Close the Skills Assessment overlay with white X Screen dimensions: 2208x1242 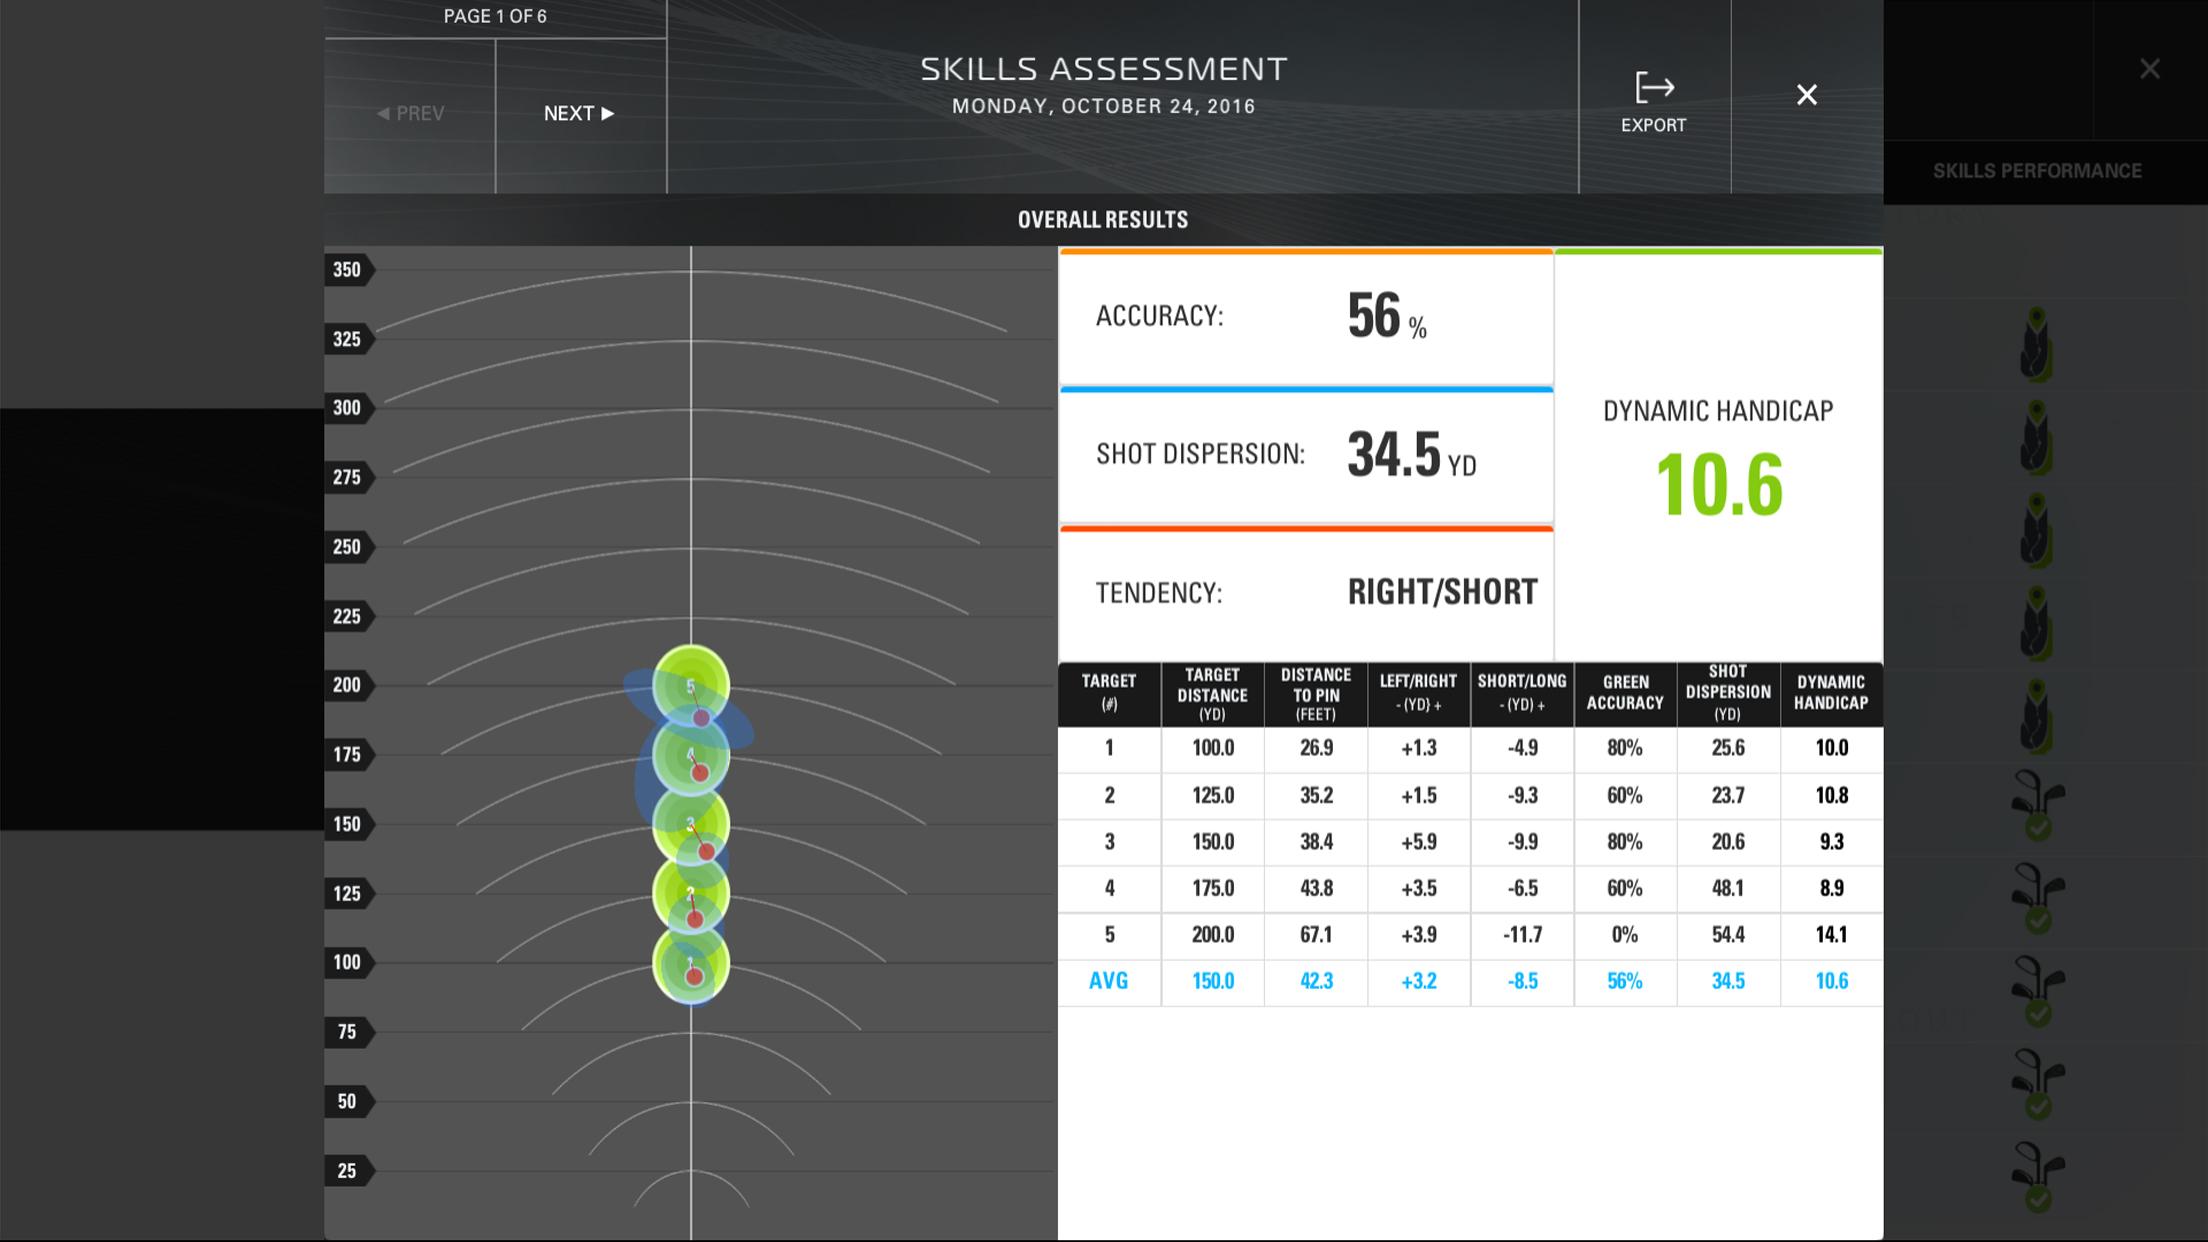coord(1806,95)
